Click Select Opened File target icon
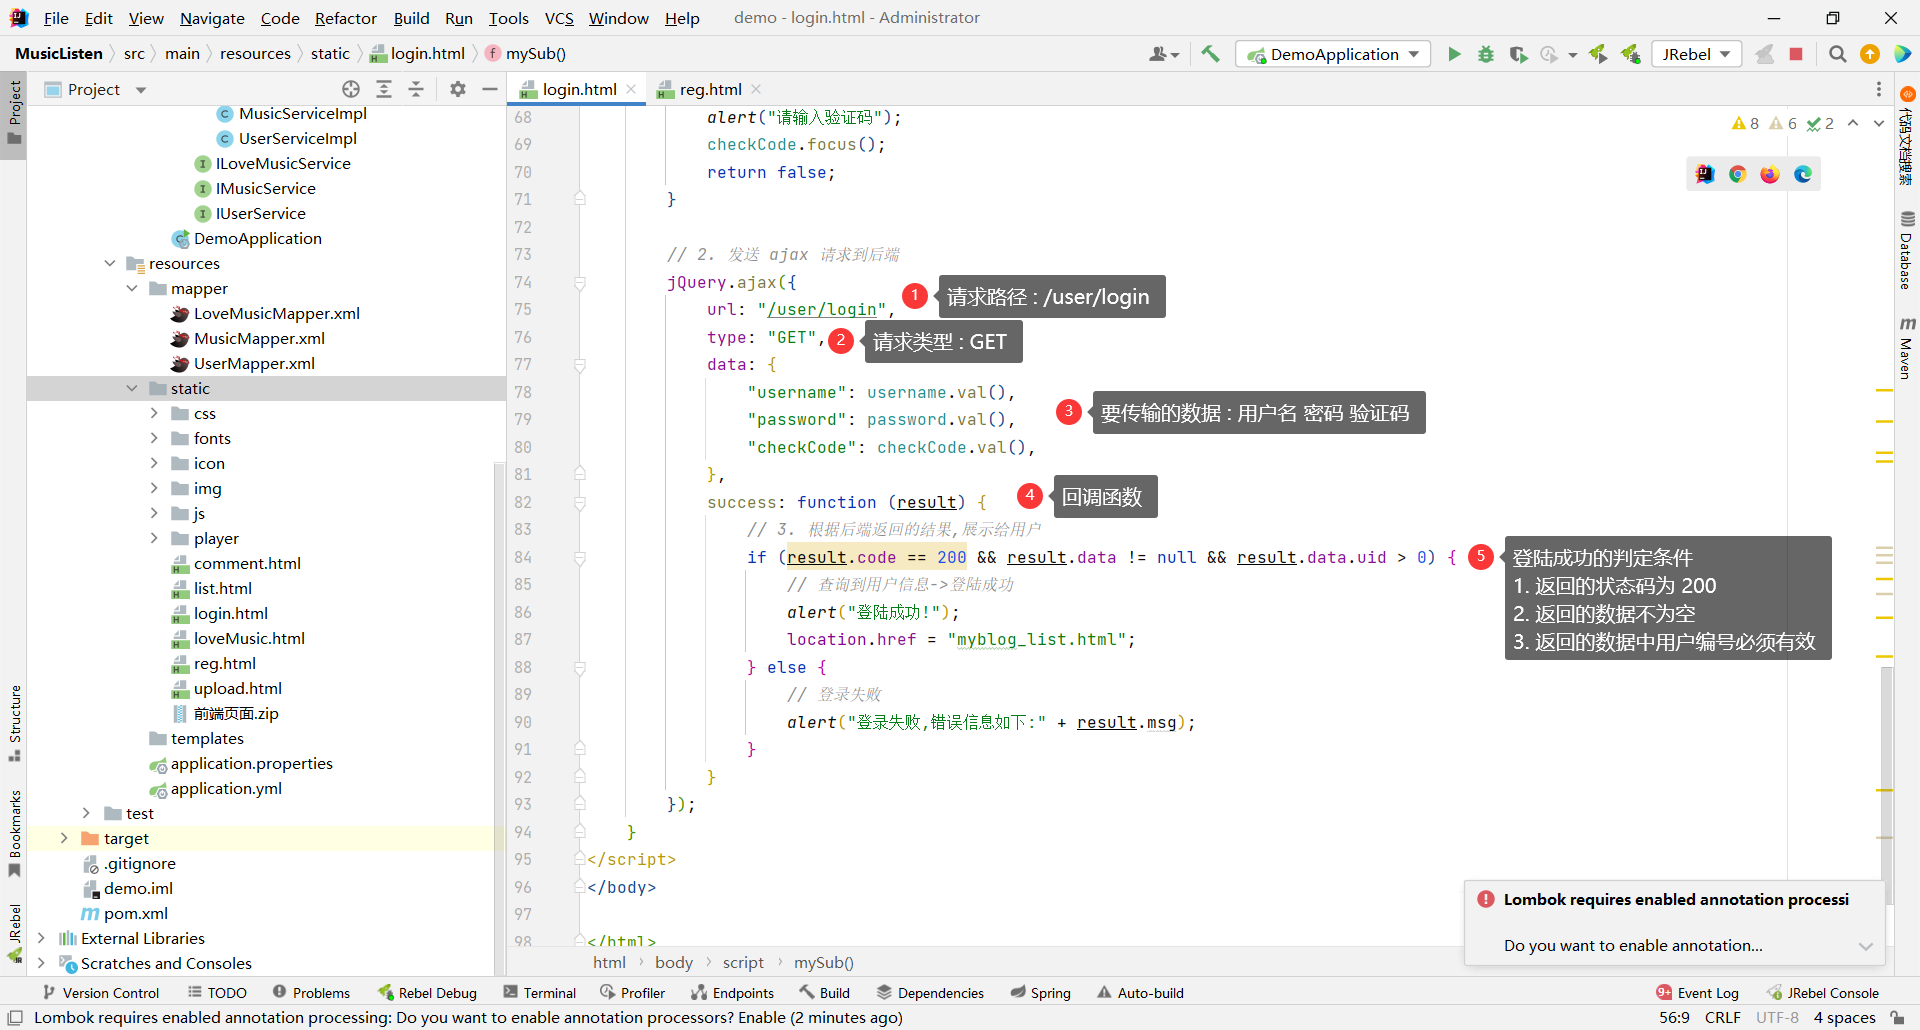This screenshot has height=1030, width=1920. pos(351,89)
